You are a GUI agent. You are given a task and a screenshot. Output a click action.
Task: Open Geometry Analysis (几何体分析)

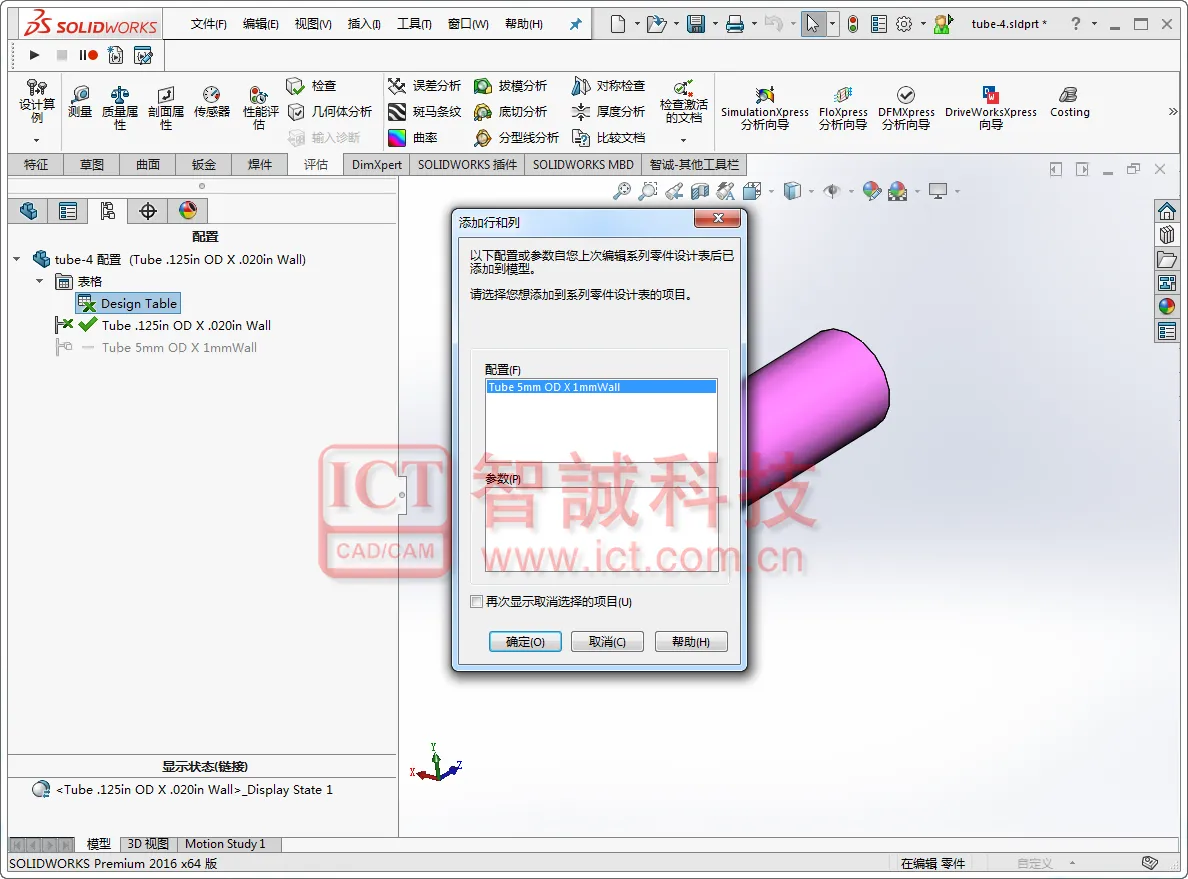pyautogui.click(x=330, y=111)
